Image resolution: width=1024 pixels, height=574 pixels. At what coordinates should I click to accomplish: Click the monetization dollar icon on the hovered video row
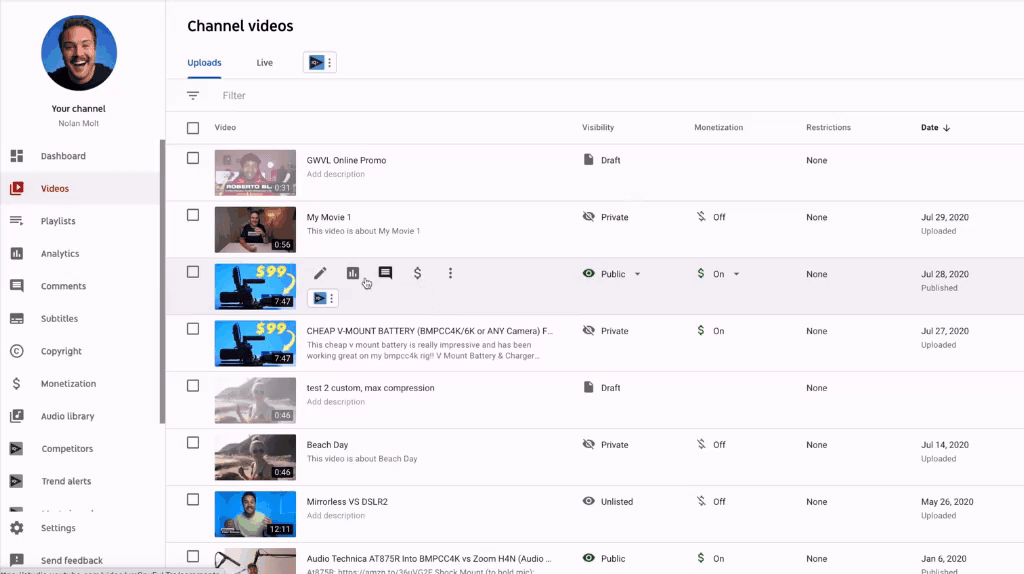point(417,273)
